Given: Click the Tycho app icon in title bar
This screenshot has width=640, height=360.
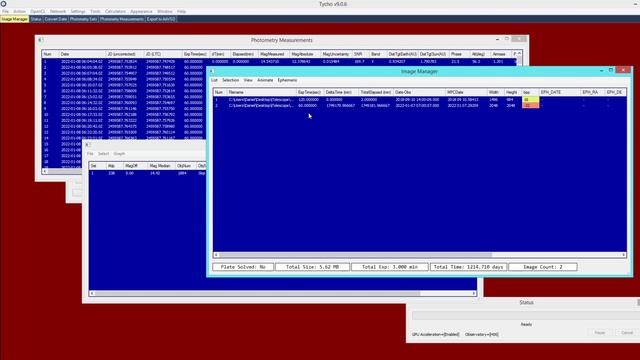Looking at the screenshot, I should 3,4.
